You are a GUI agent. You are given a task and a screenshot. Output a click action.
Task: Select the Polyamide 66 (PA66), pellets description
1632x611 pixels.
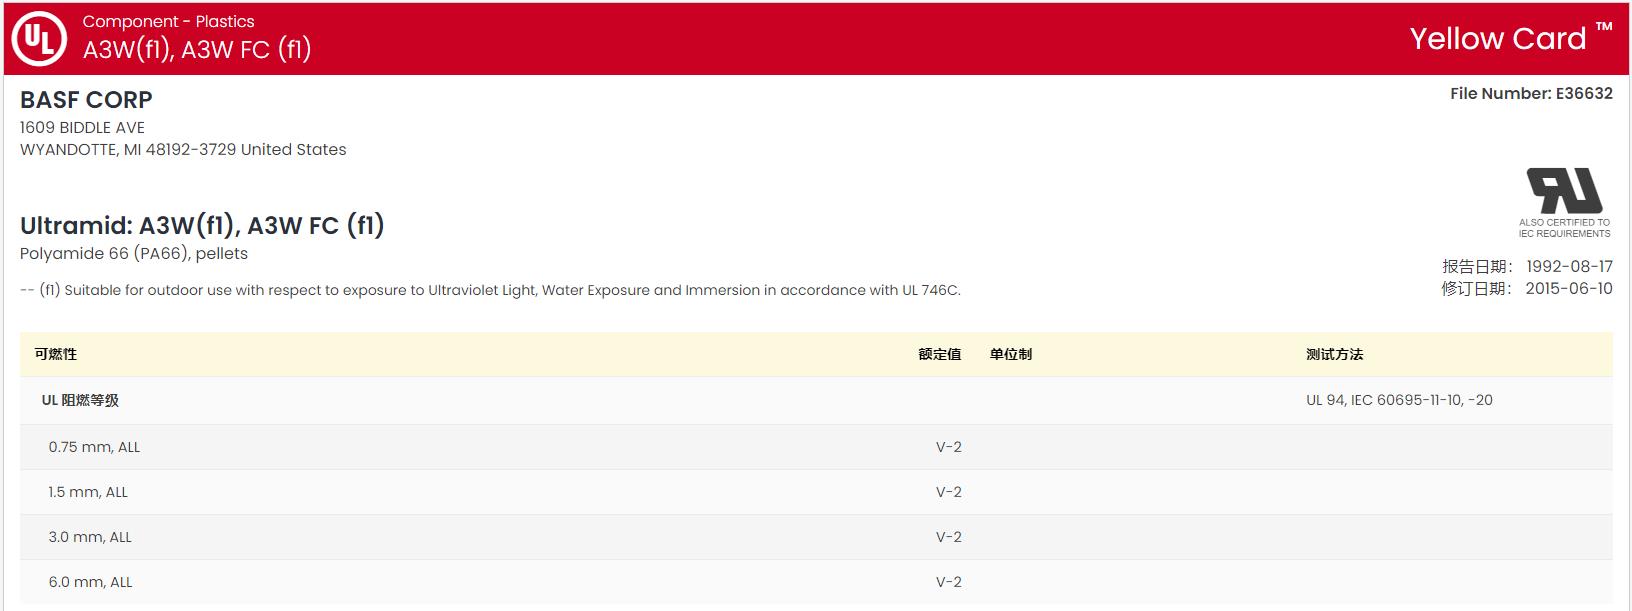[x=134, y=254]
